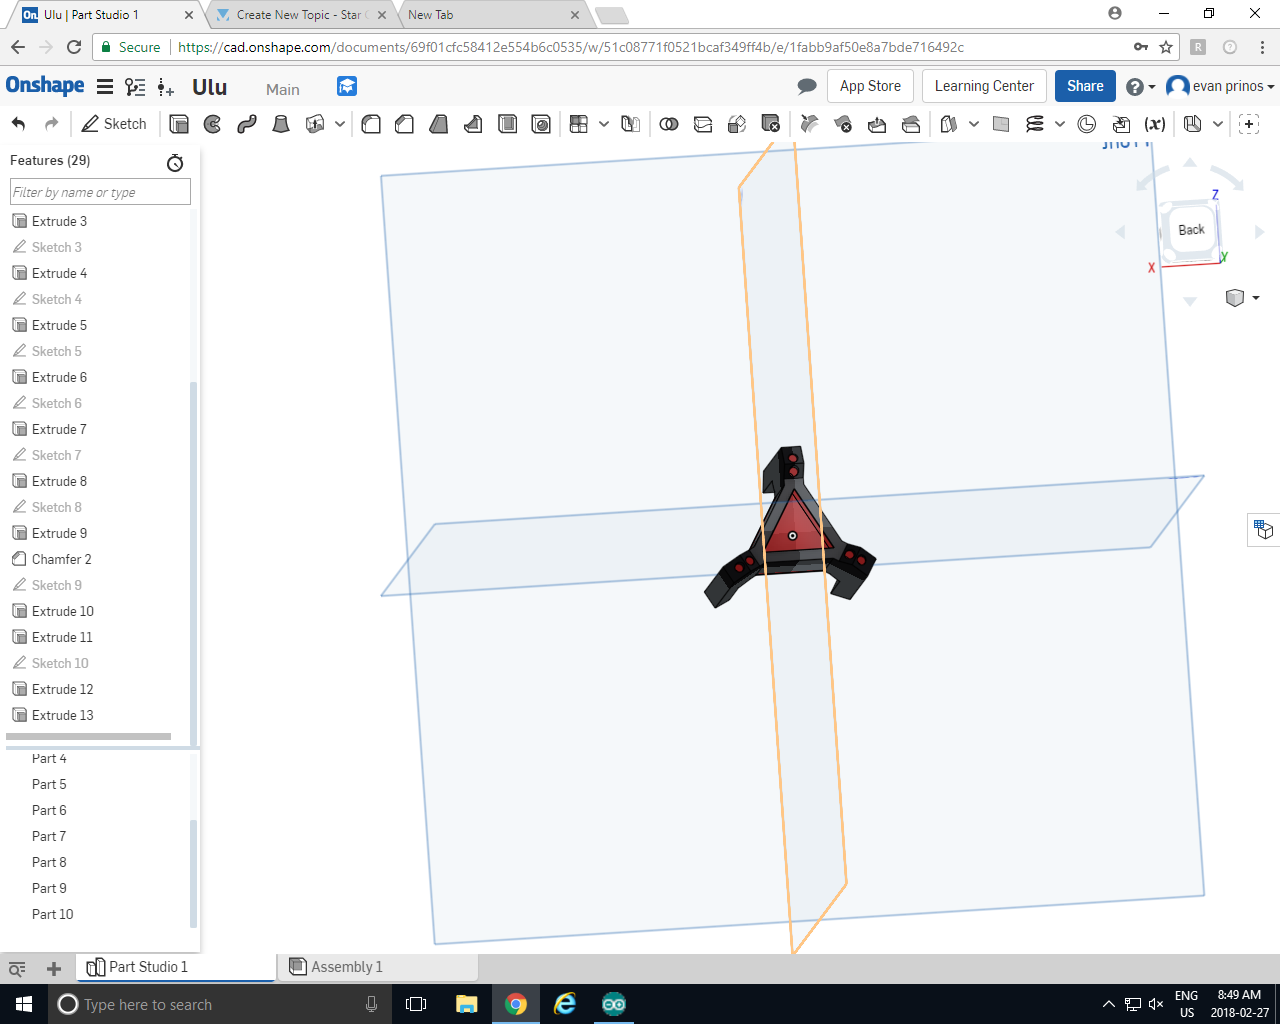Click the Share button
Viewport: 1280px width, 1024px height.
coord(1084,86)
